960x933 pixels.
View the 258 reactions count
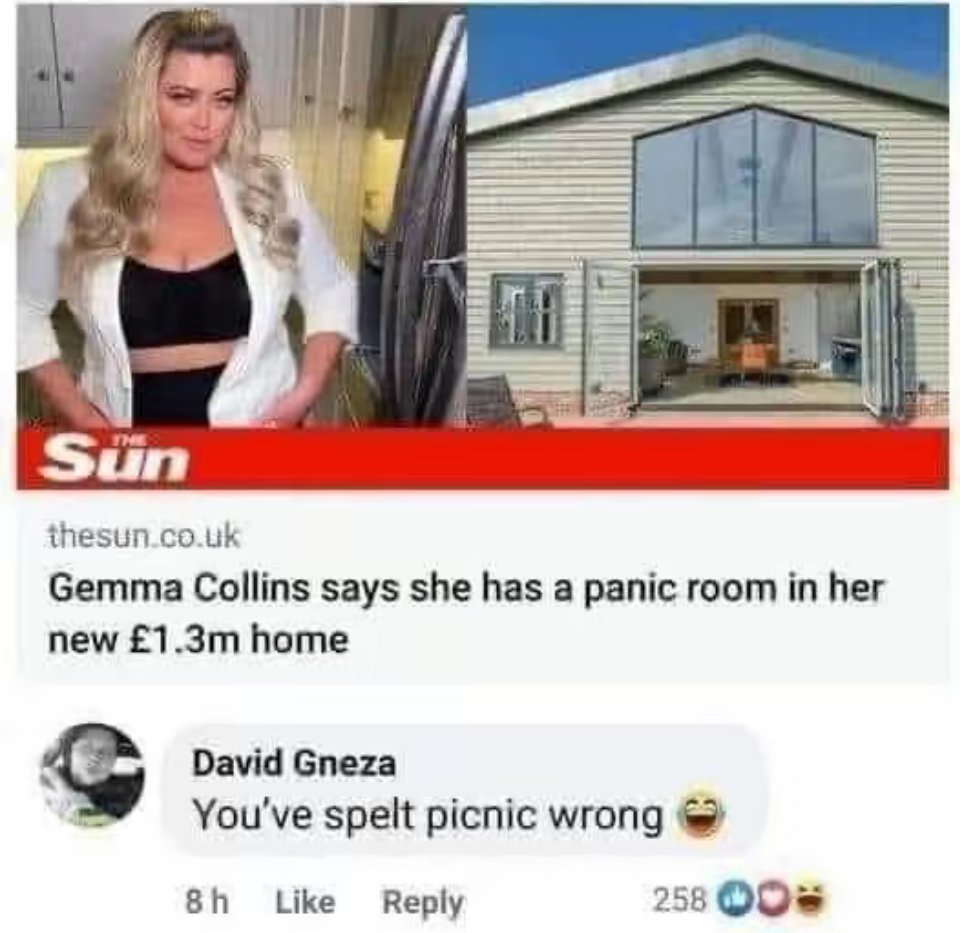[681, 899]
